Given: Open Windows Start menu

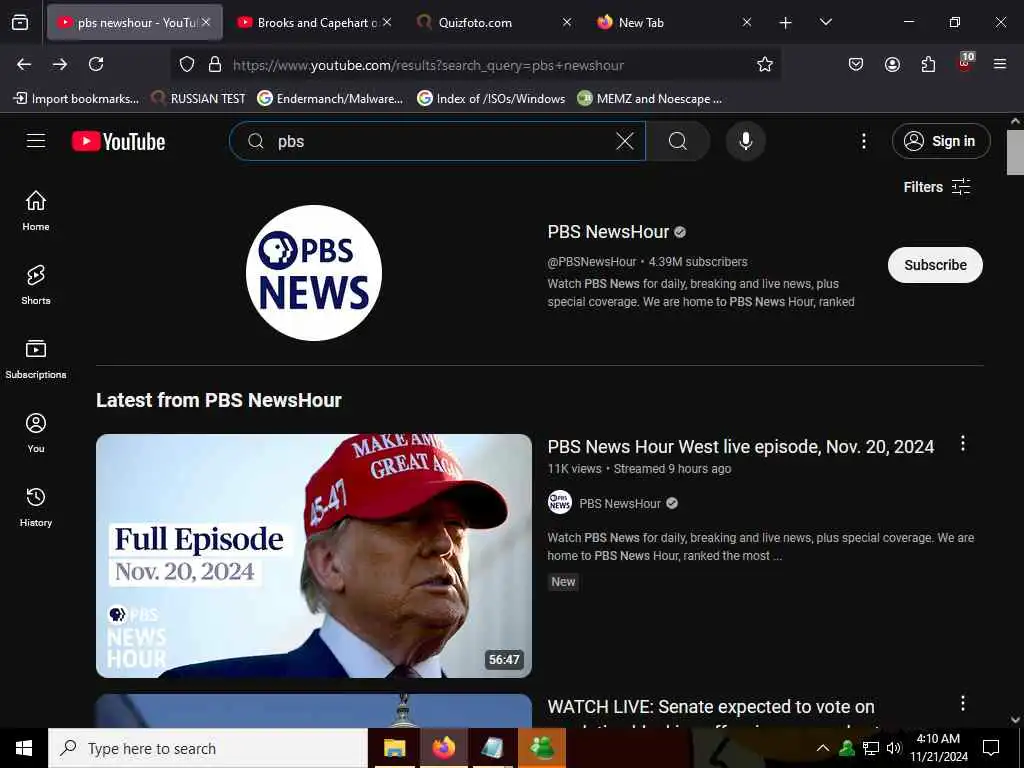Looking at the screenshot, I should pyautogui.click(x=24, y=748).
